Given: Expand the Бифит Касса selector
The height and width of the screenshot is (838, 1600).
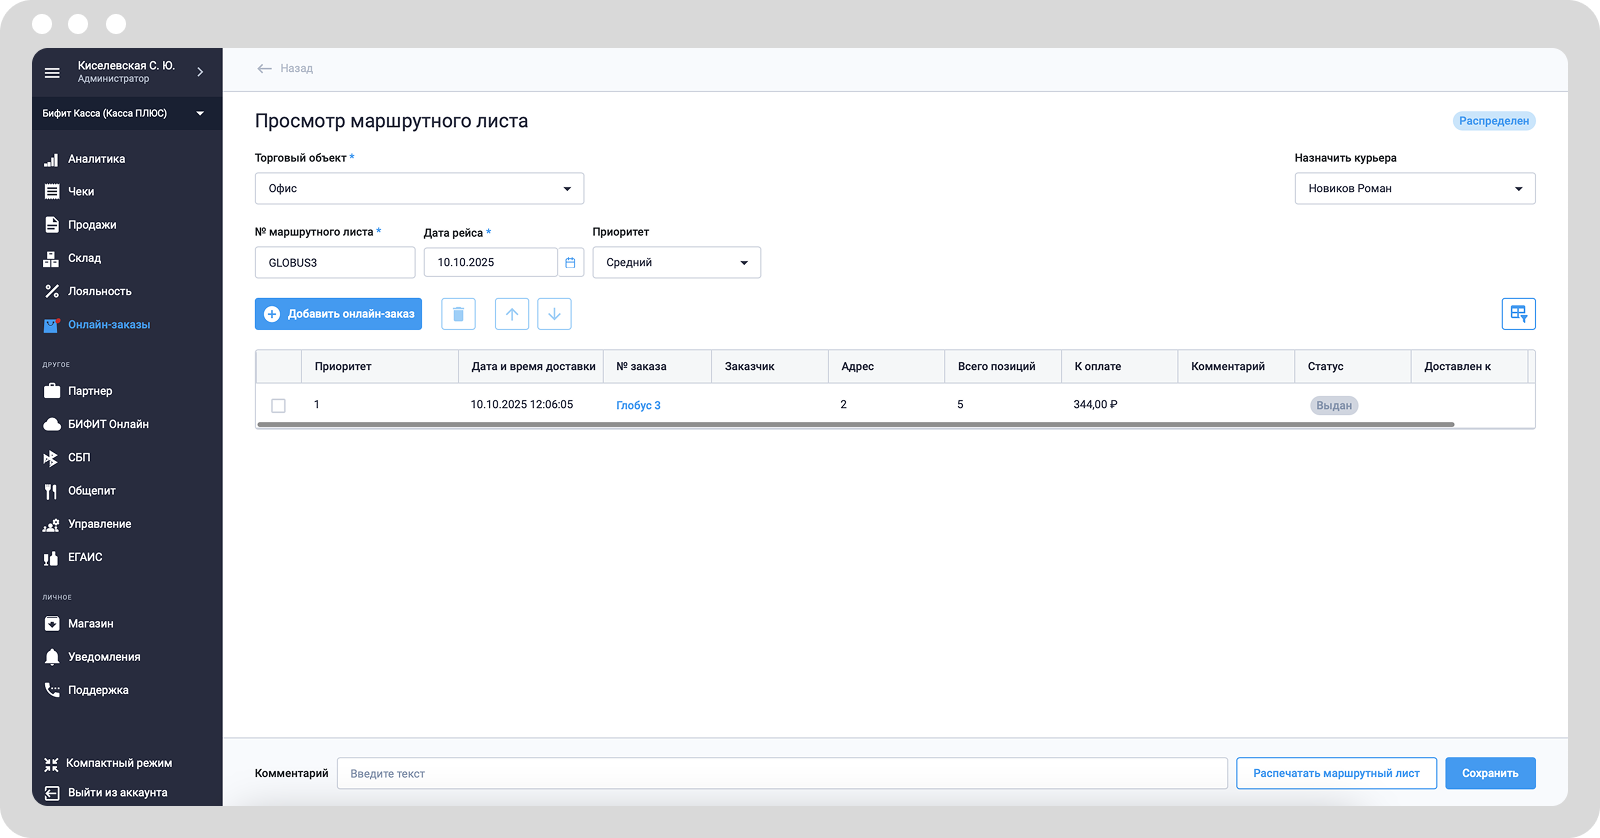Looking at the screenshot, I should pos(127,114).
